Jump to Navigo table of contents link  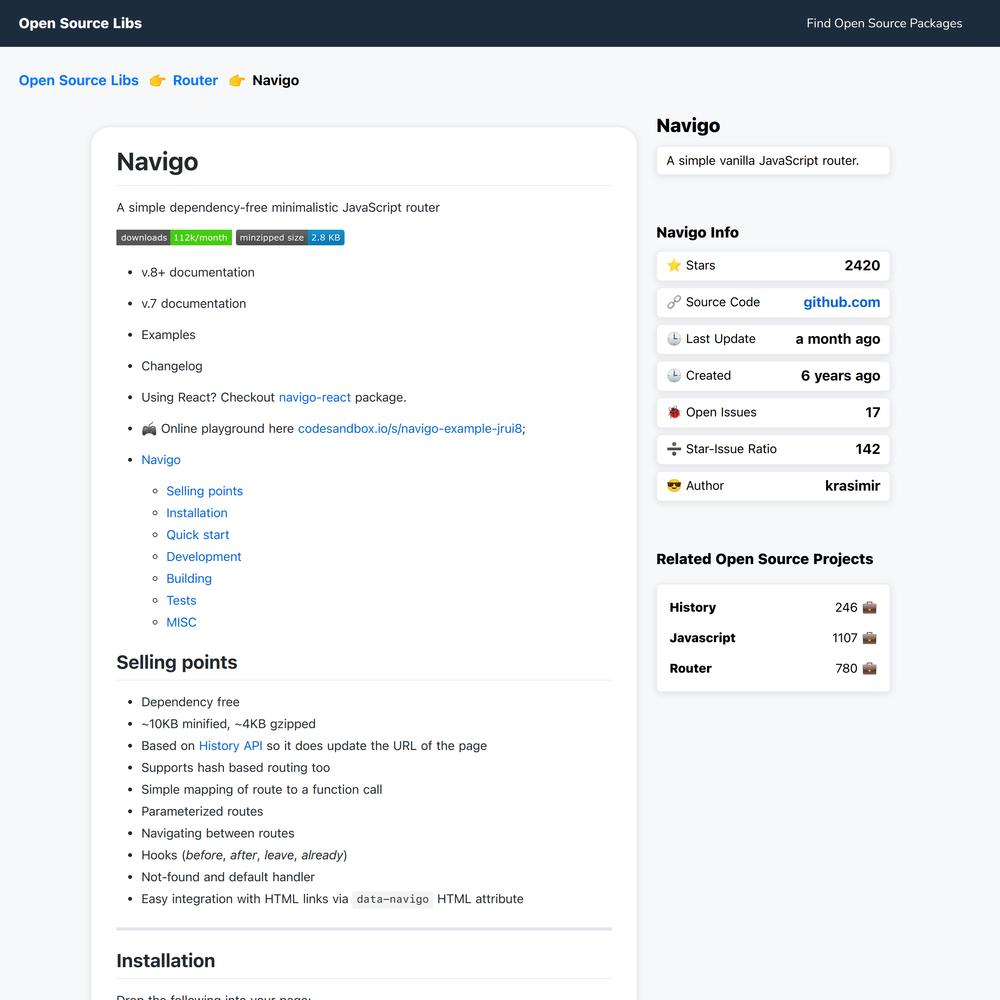tap(161, 460)
